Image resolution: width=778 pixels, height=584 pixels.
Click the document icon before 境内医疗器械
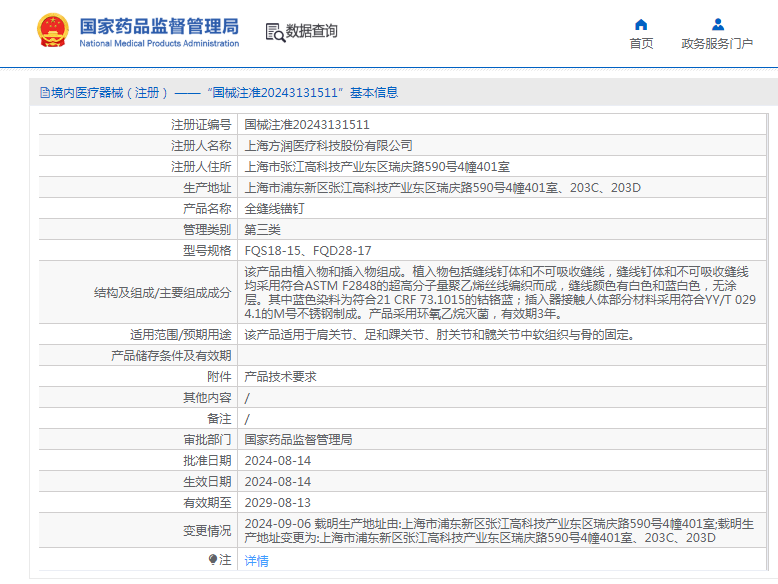coord(45,93)
